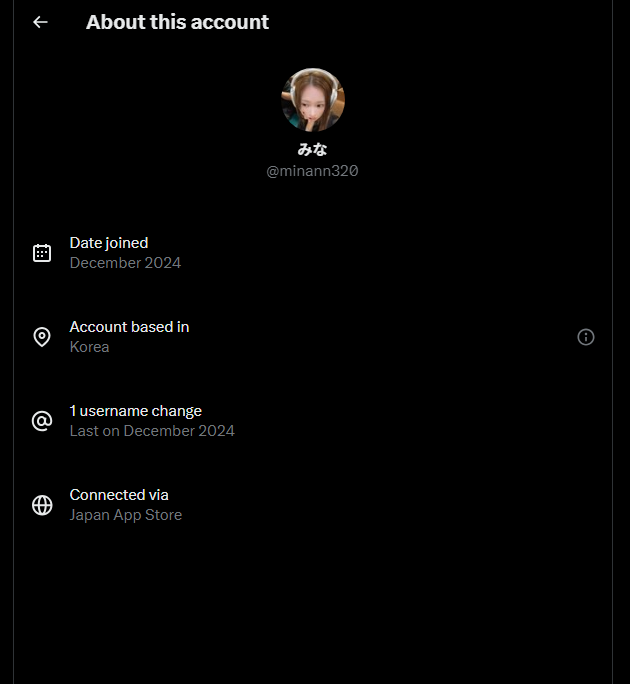This screenshot has height=684, width=630.
Task: Click the calendar icon for Date joined
Action: click(42, 253)
